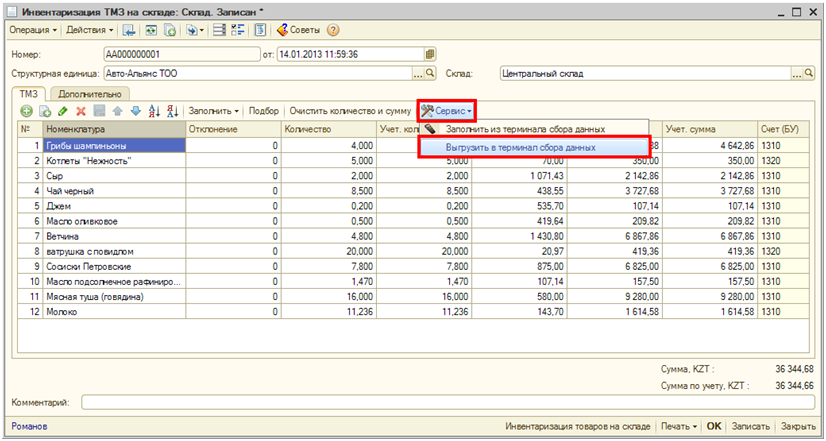826x441 pixels.
Task: Click the red Delete row icon
Action: click(81, 111)
